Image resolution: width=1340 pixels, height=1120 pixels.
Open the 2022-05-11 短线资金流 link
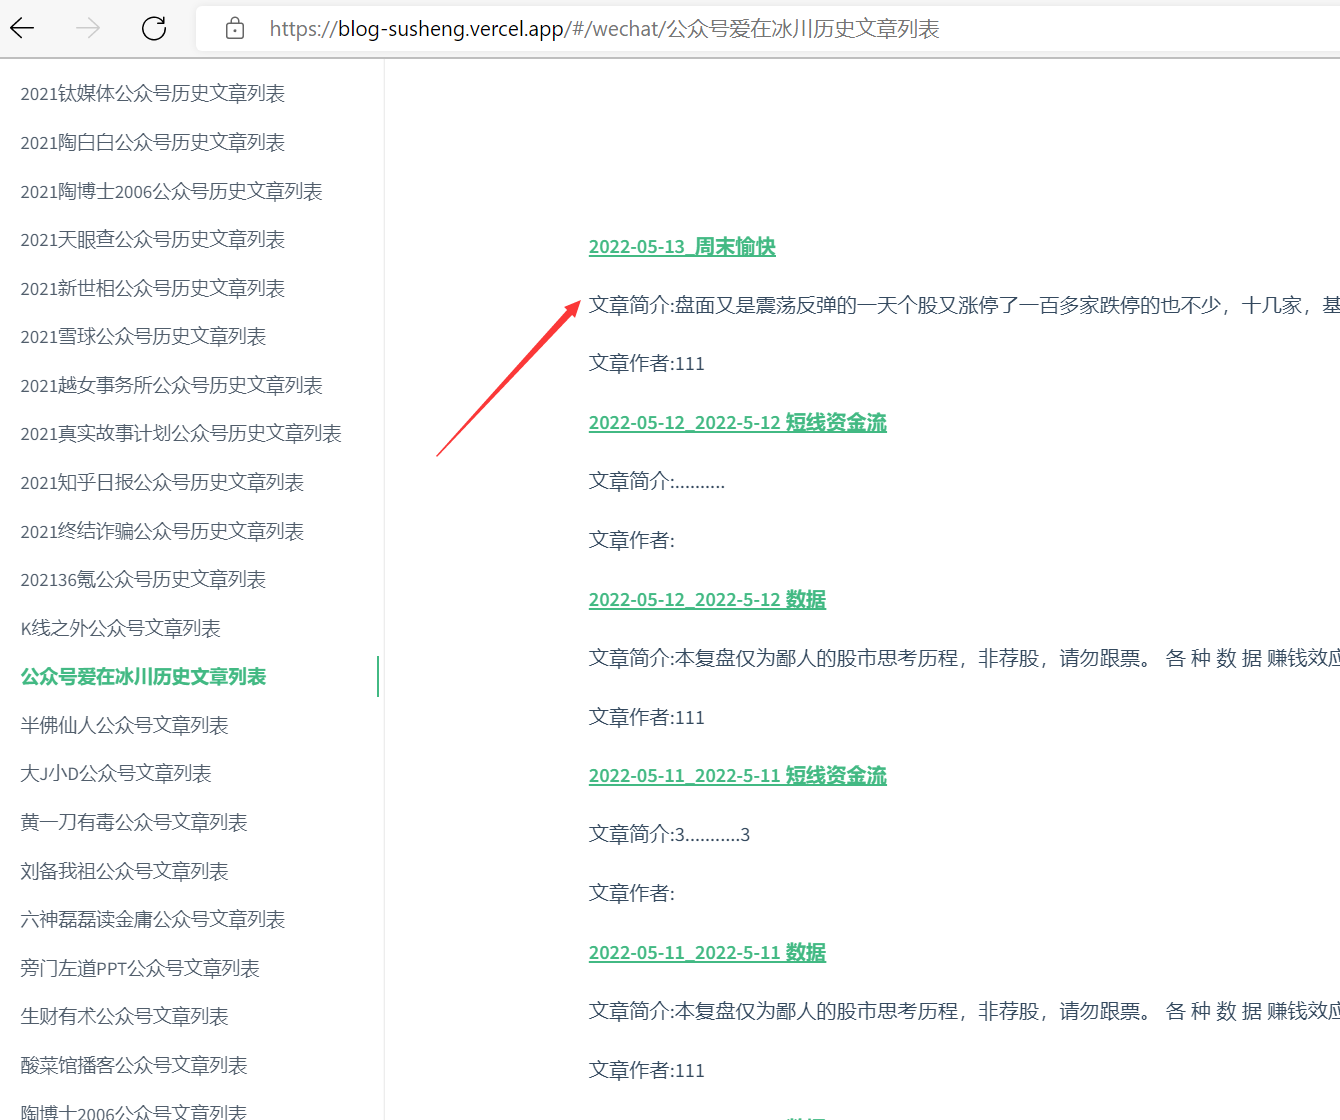pos(737,776)
